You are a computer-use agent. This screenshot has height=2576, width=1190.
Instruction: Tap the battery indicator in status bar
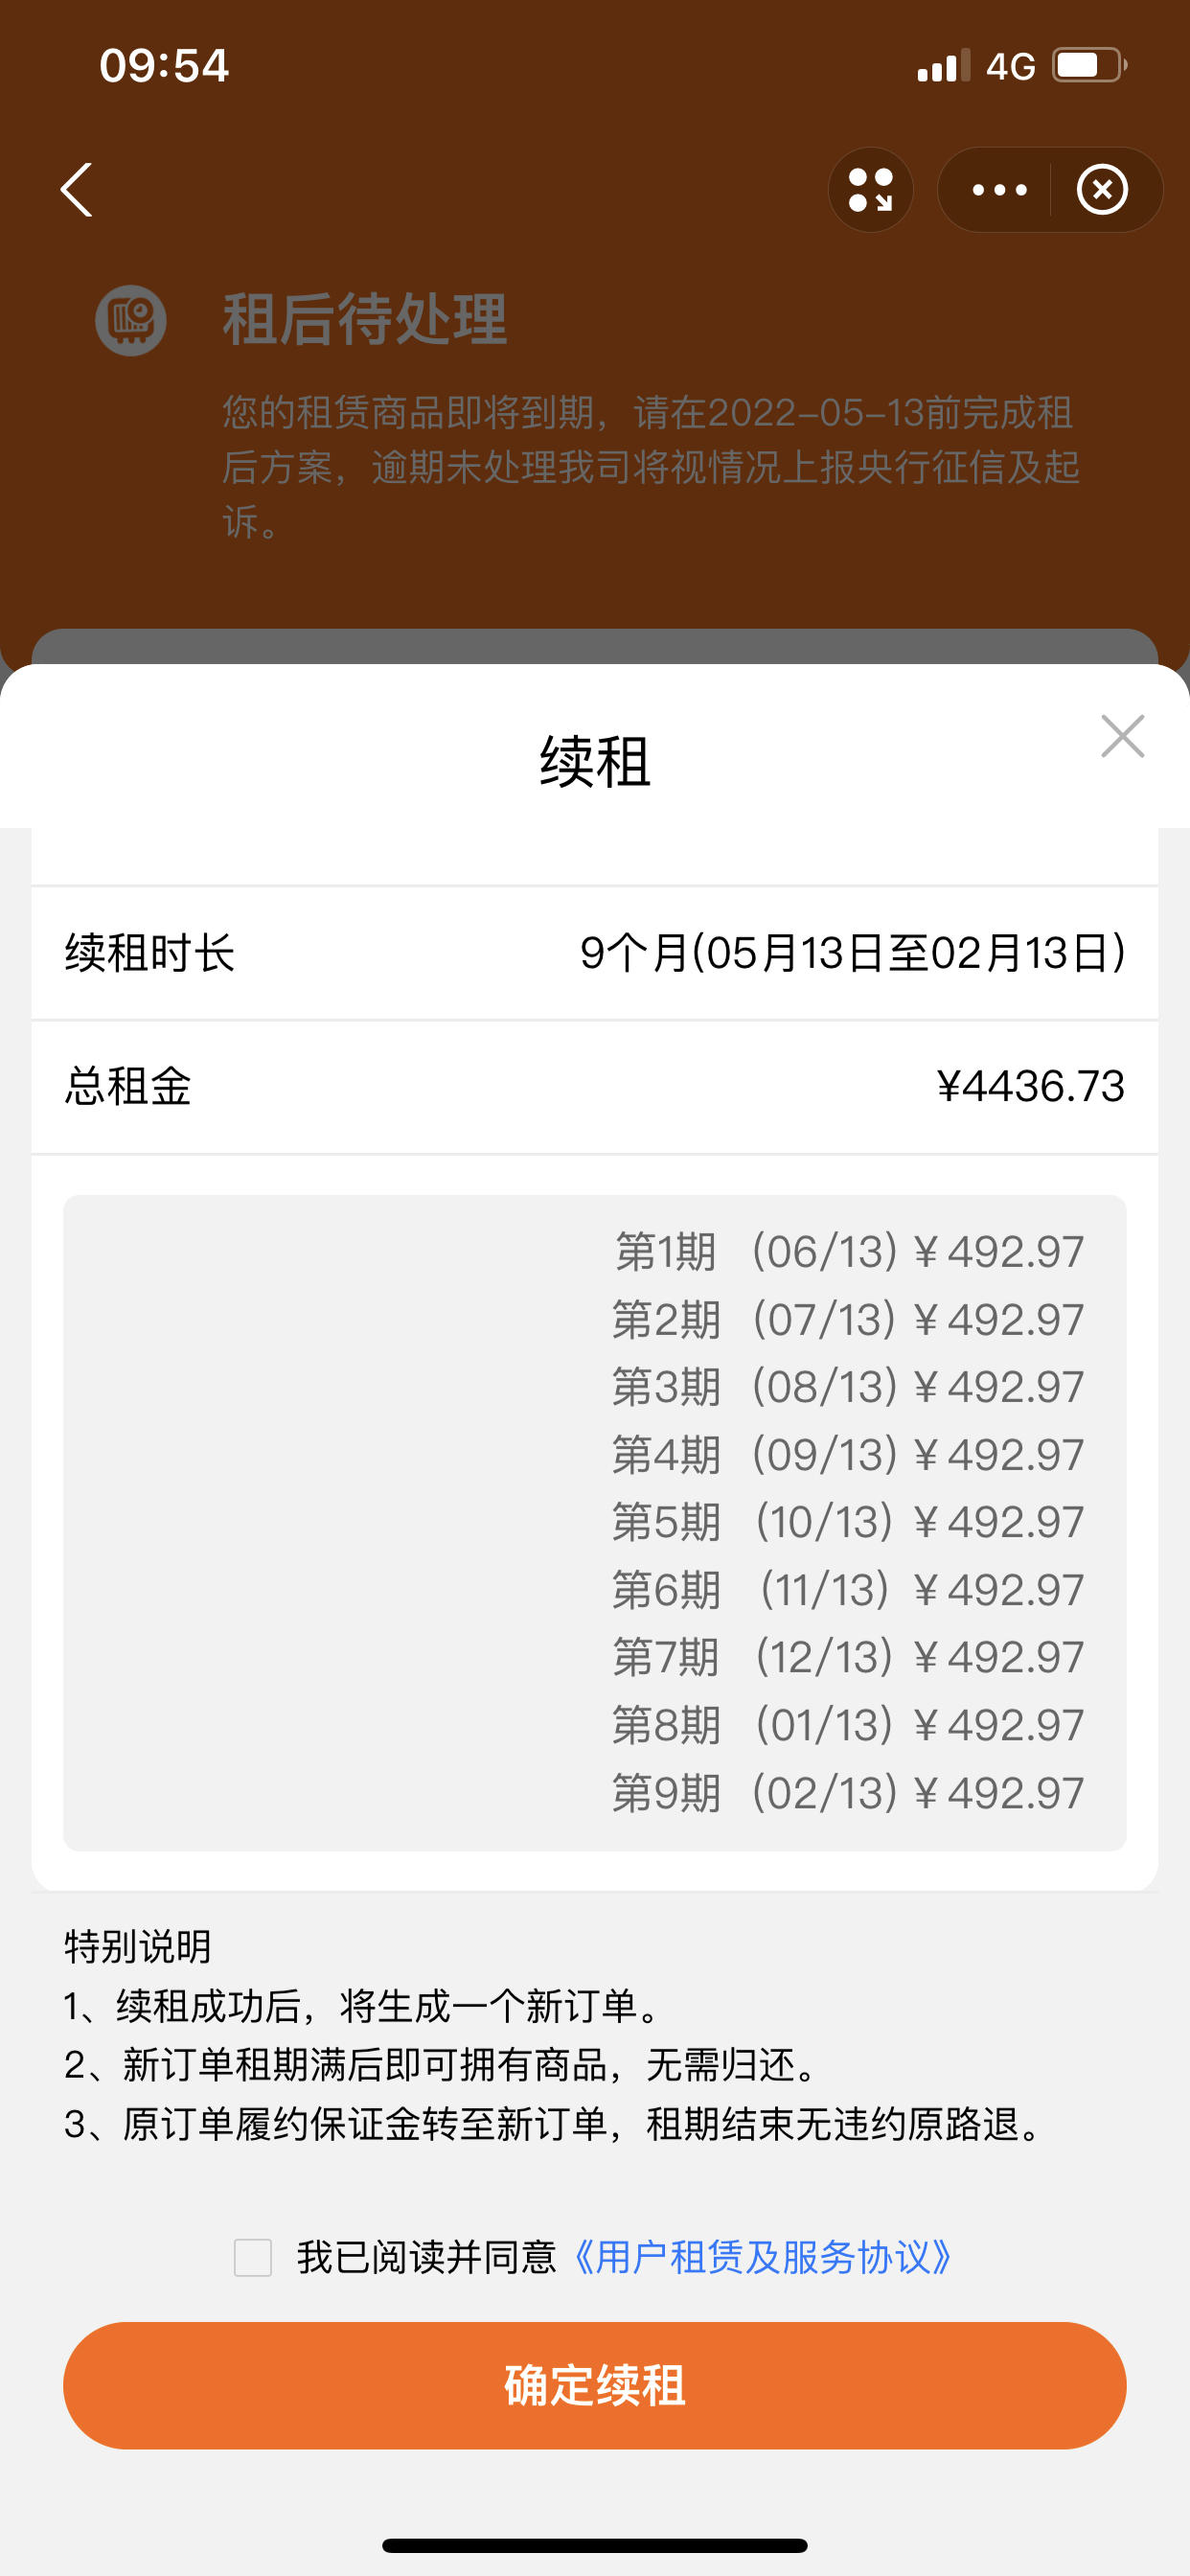pos(1090,66)
